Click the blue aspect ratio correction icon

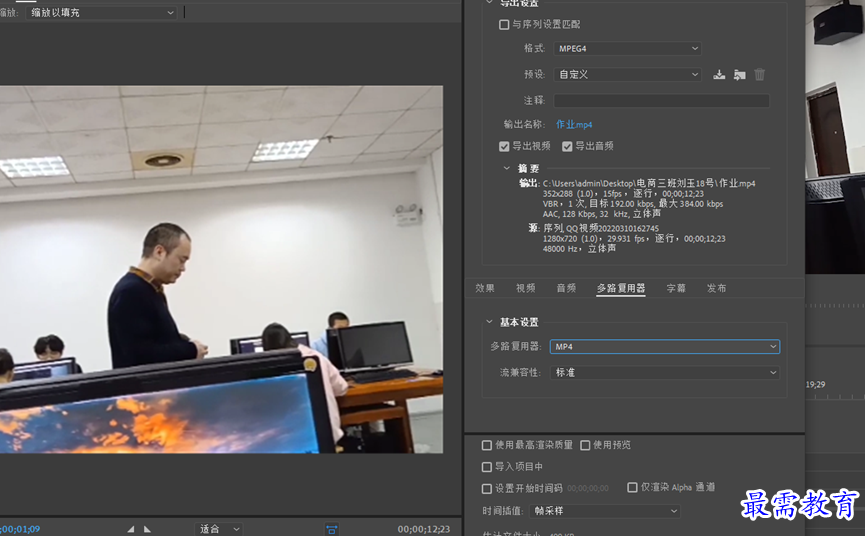[332, 529]
